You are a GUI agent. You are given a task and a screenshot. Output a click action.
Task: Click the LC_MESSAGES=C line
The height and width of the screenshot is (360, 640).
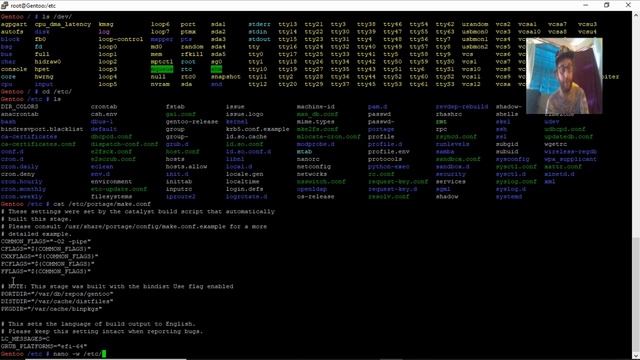(x=25, y=339)
